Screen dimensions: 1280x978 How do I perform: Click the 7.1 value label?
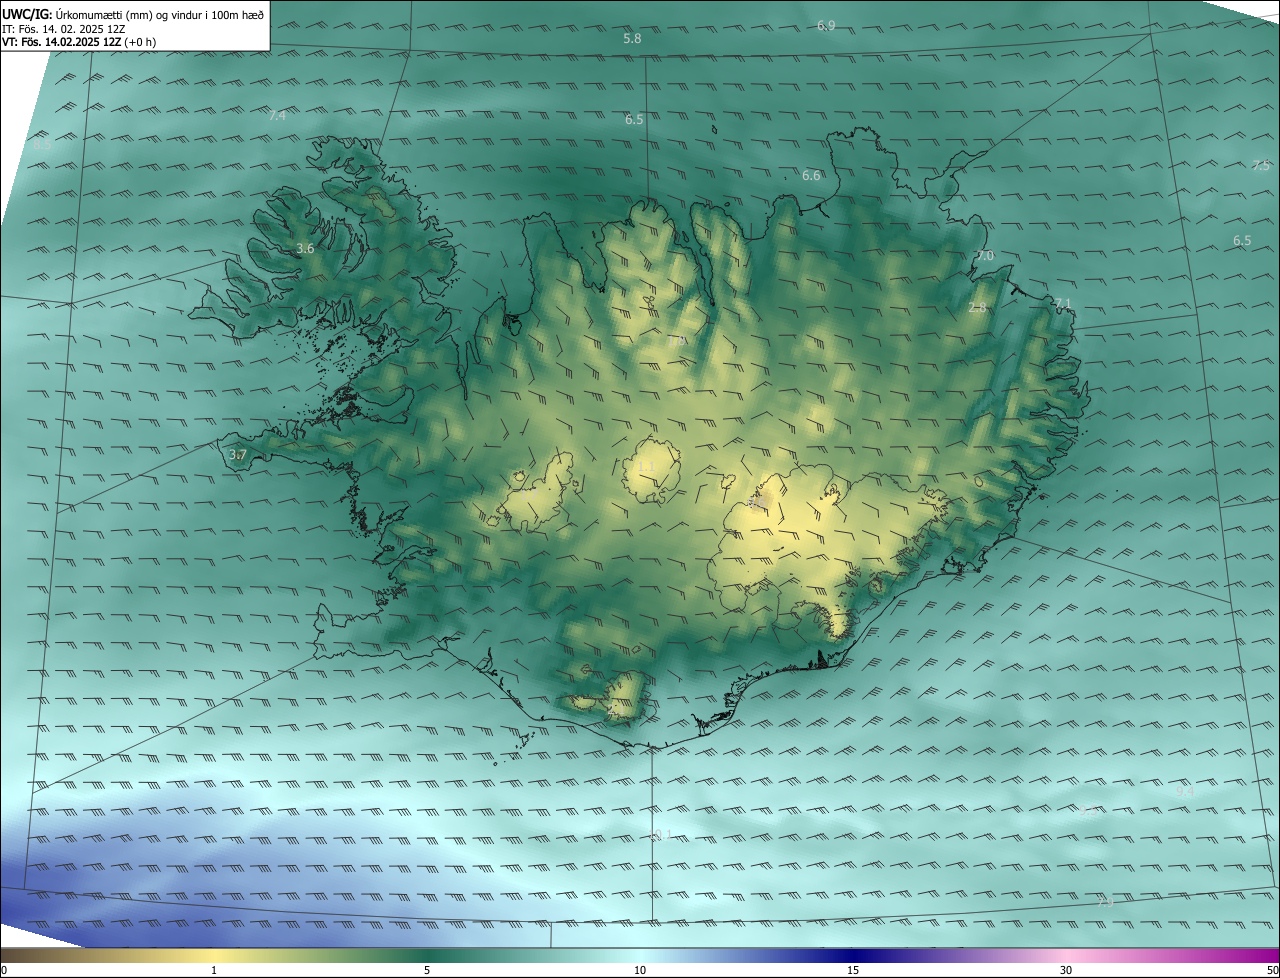[x=1063, y=303]
